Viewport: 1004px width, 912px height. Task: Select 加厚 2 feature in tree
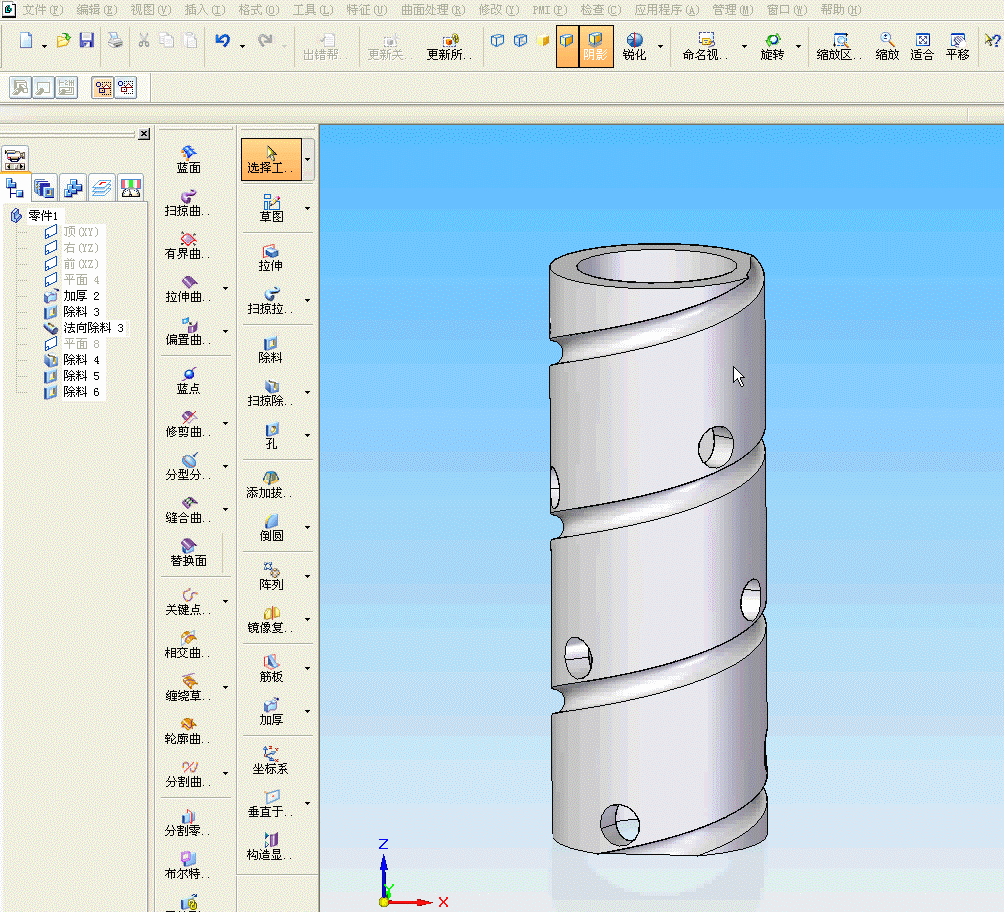(81, 296)
